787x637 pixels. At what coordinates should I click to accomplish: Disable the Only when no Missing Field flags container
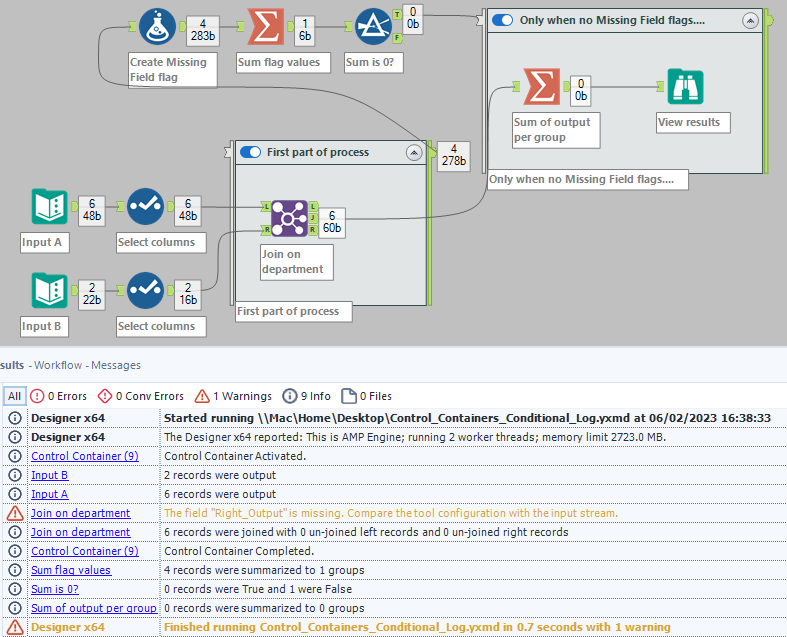[502, 20]
